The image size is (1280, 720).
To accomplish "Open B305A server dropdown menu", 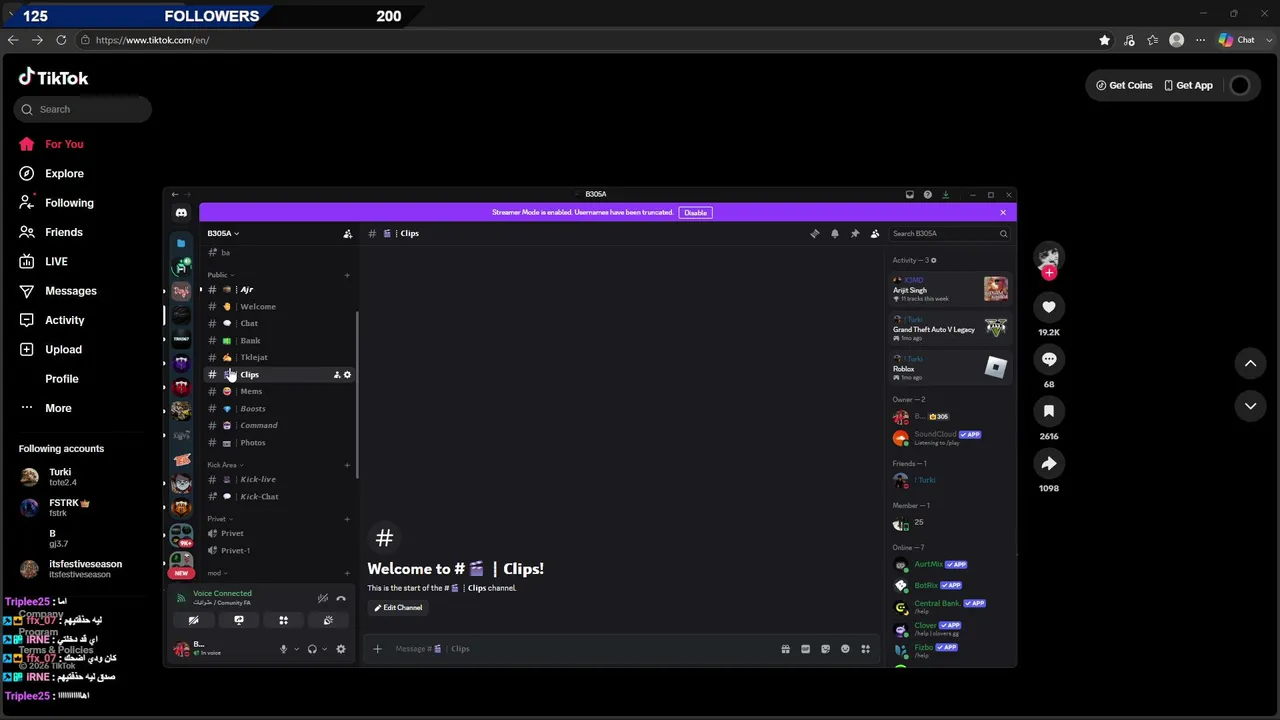I will click(223, 234).
